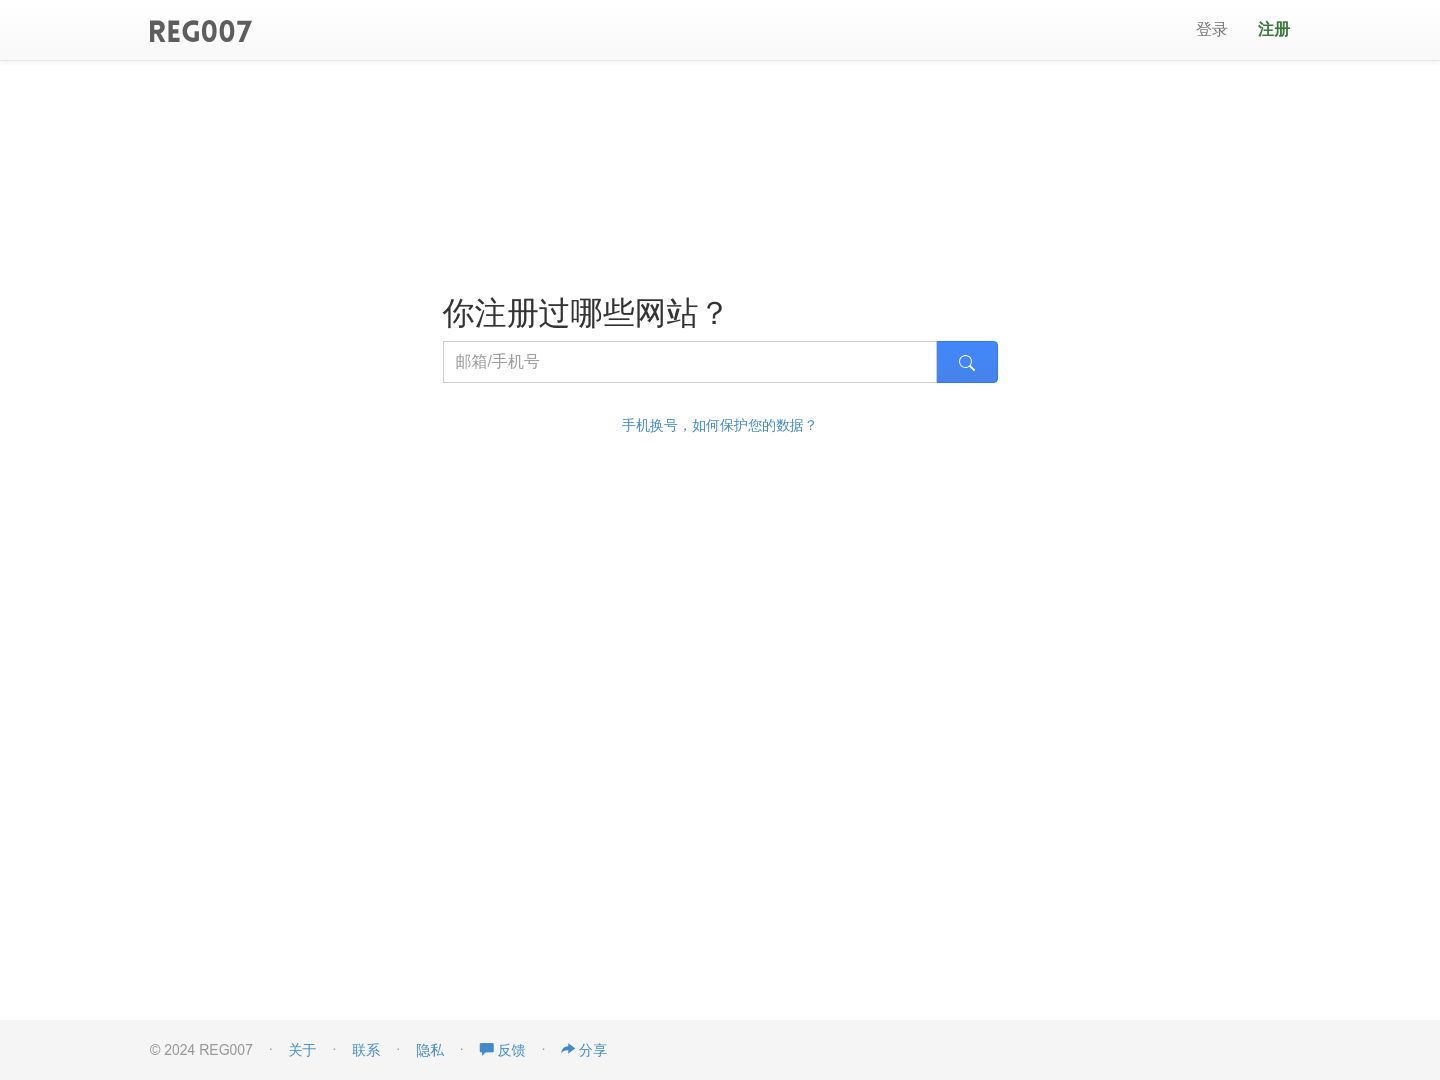Click the 分享 share link with arrow icon
1440x1080 pixels.
pyautogui.click(x=584, y=1050)
